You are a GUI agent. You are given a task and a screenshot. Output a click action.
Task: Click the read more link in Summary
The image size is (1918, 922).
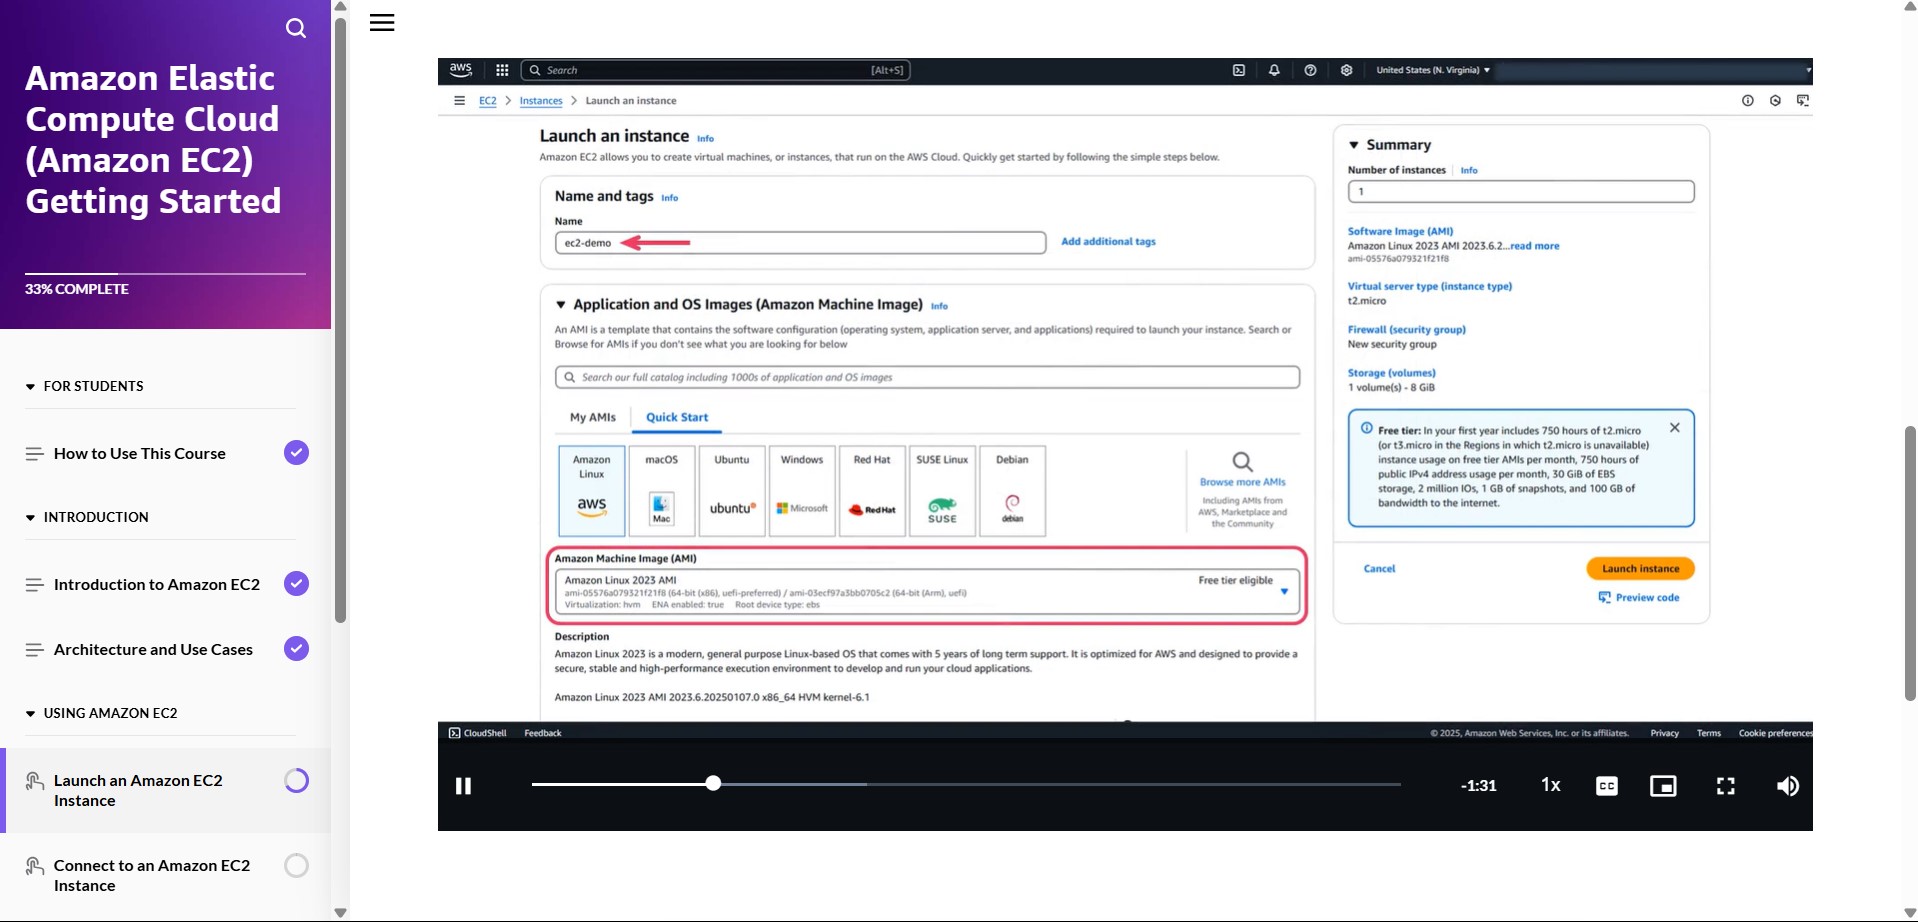1534,246
